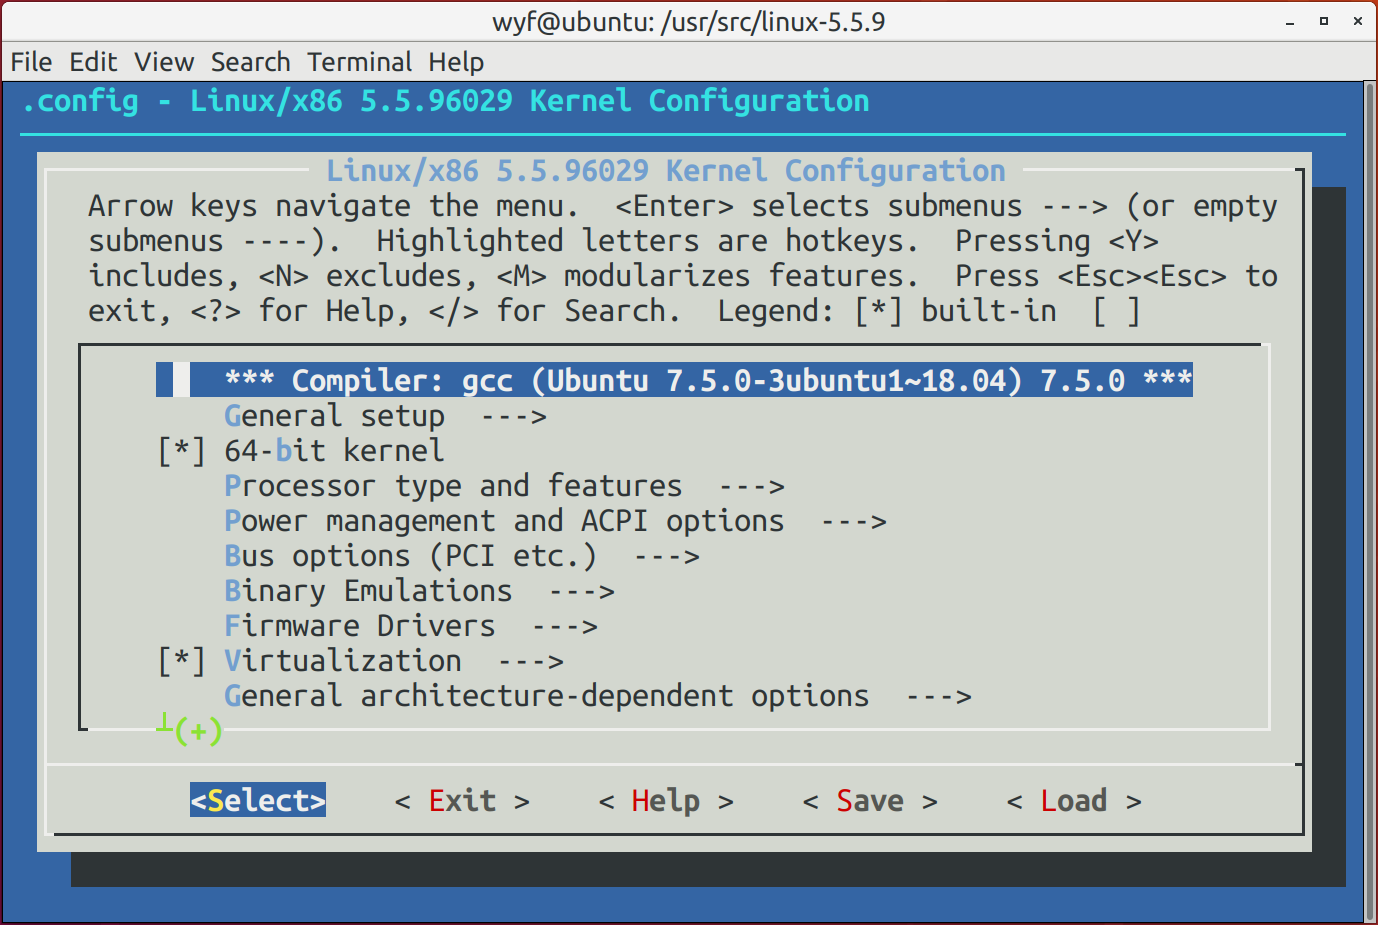Expand arrow next to General setup
The image size is (1378, 925).
pyautogui.click(x=514, y=417)
